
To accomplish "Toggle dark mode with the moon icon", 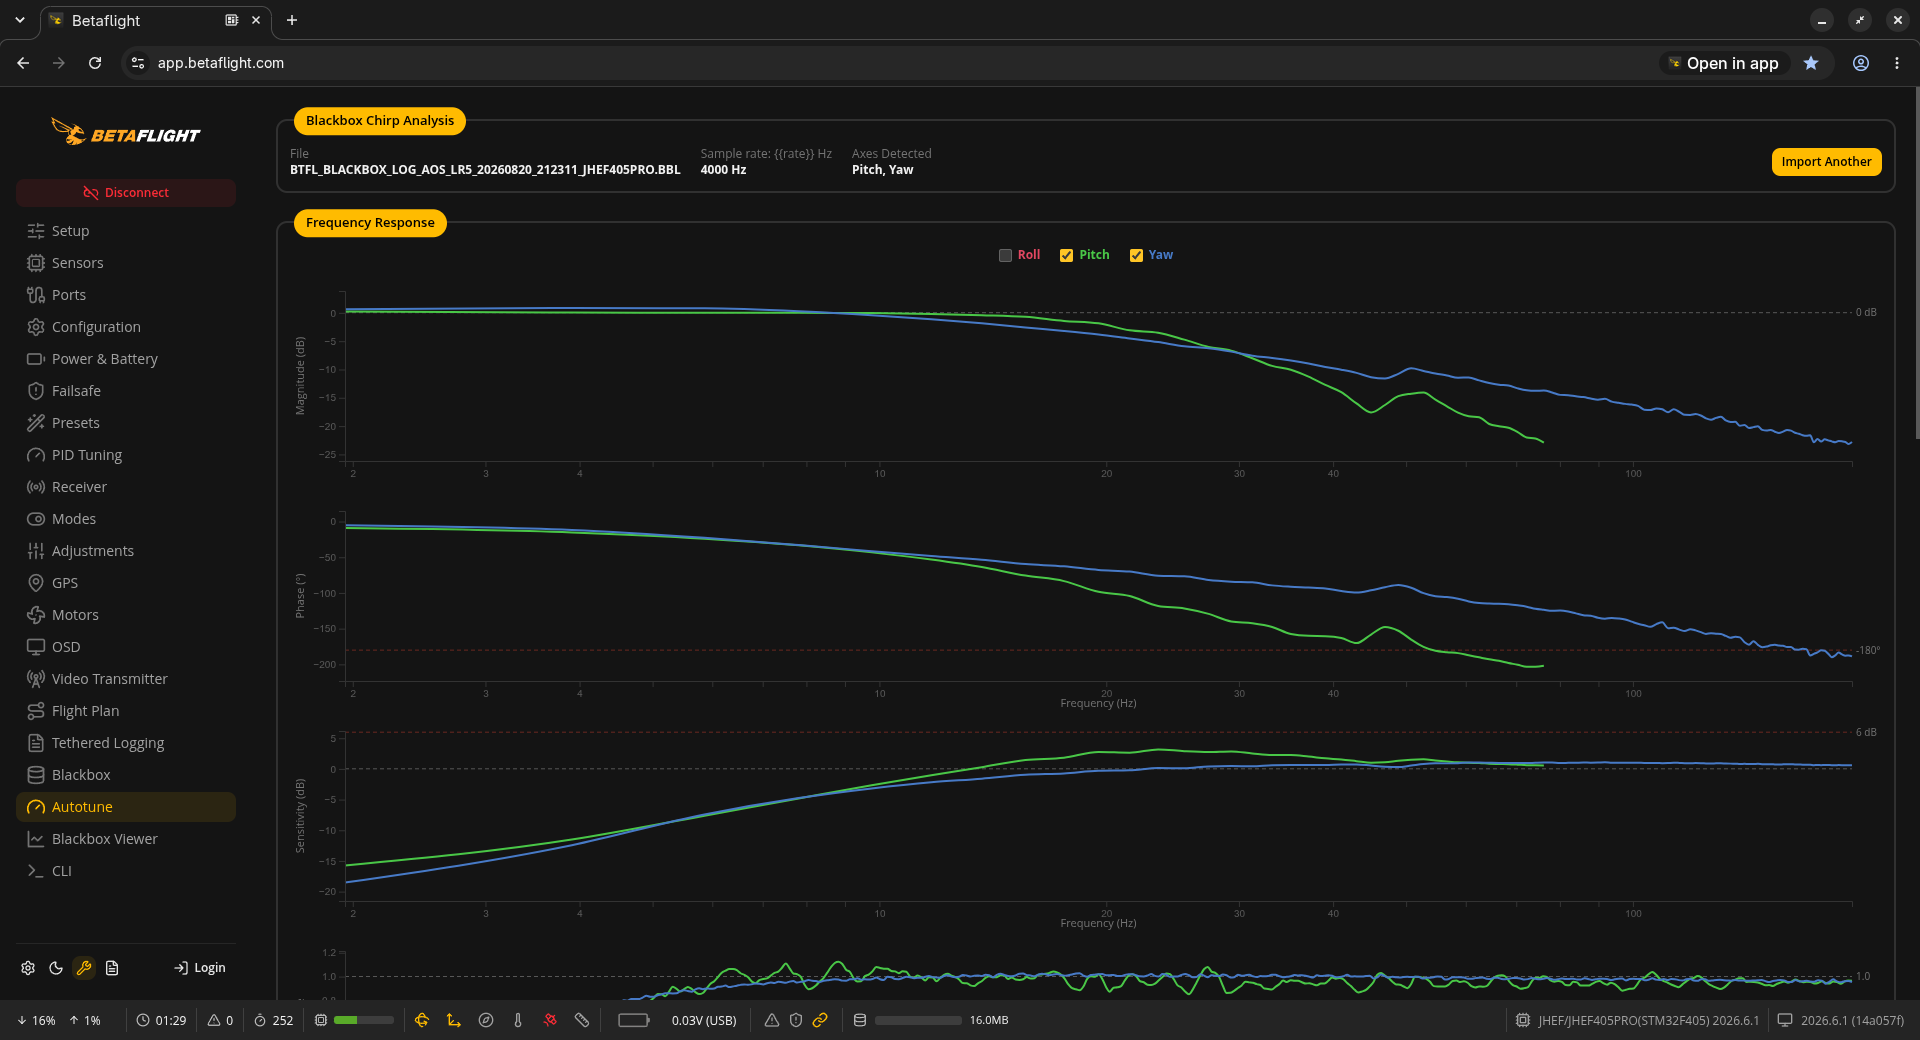I will point(56,968).
